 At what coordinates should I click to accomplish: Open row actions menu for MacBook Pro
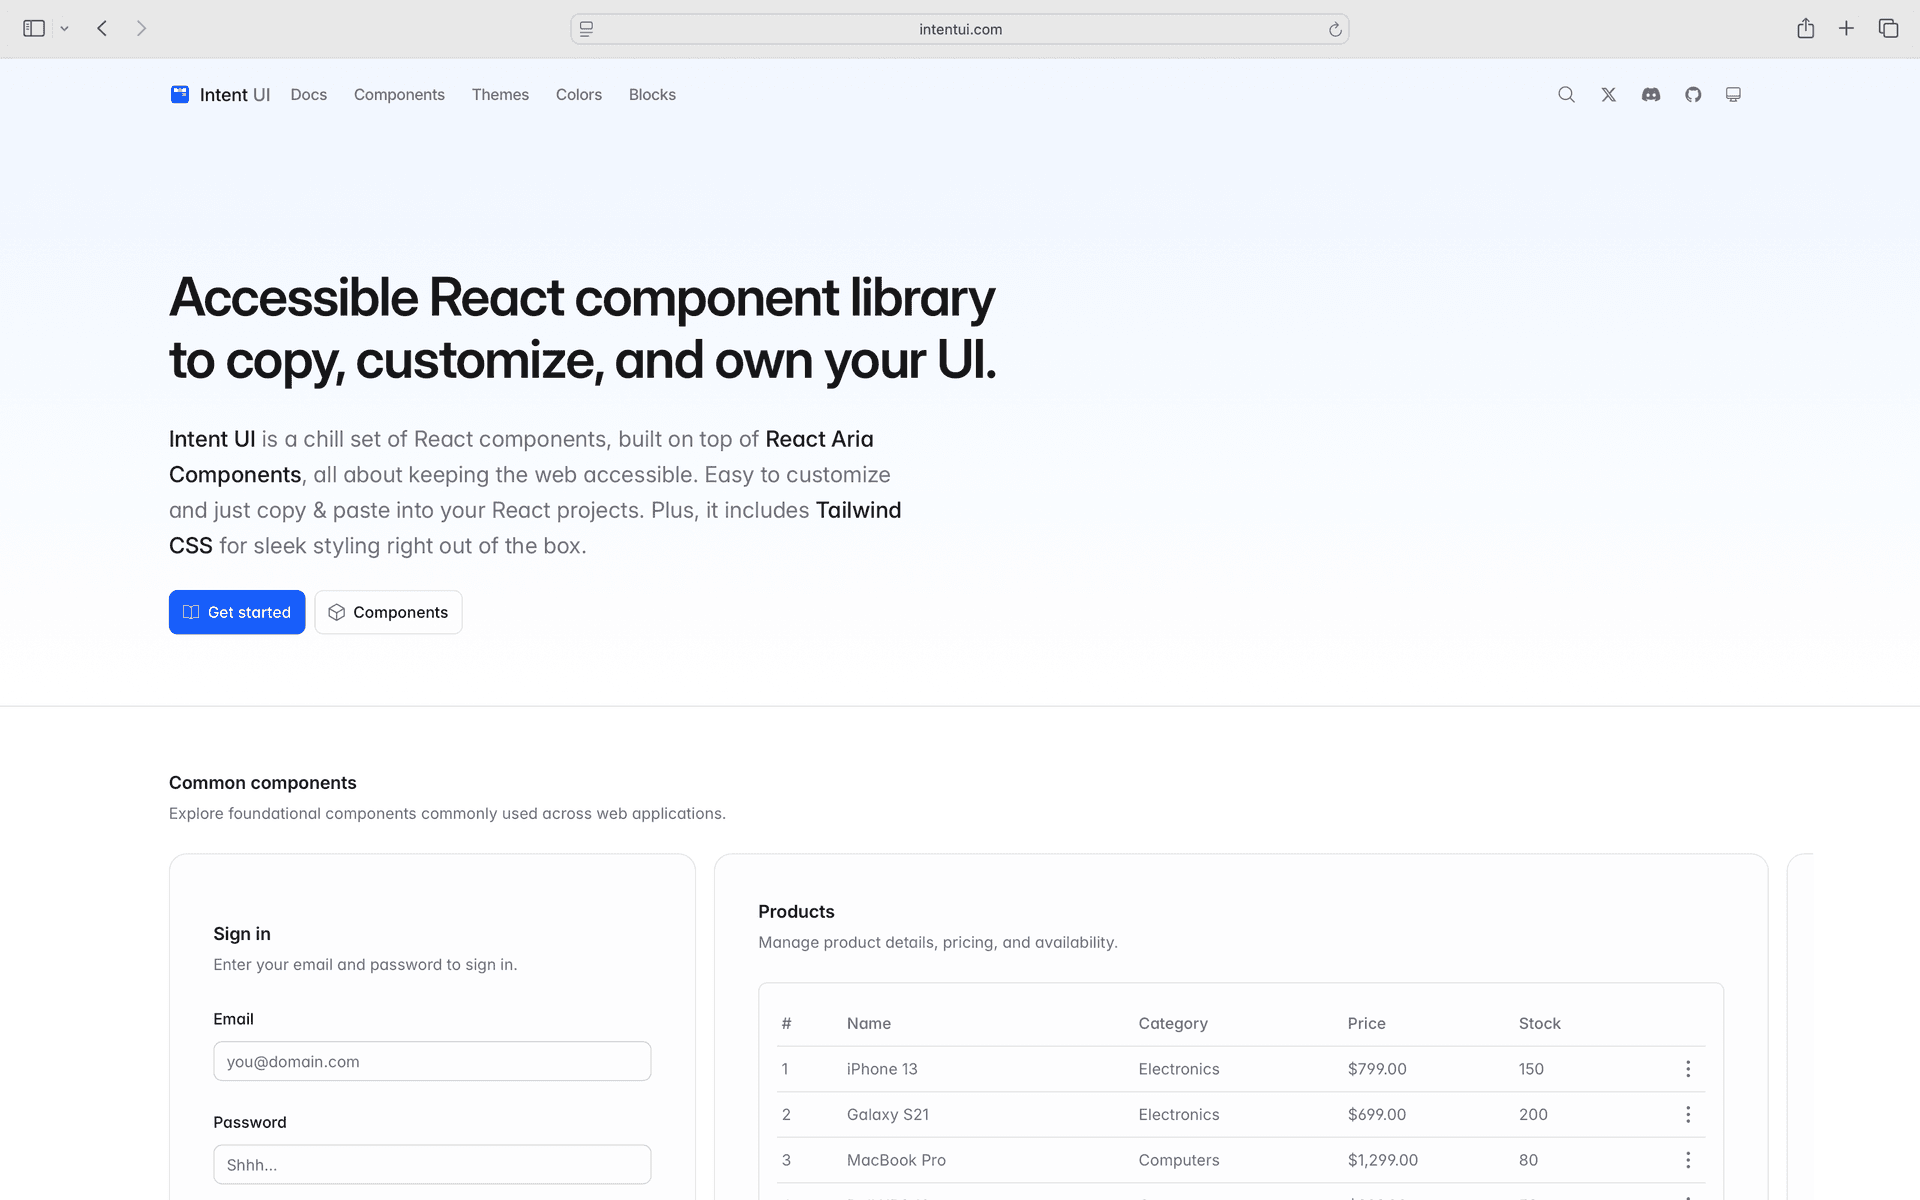click(1687, 1160)
